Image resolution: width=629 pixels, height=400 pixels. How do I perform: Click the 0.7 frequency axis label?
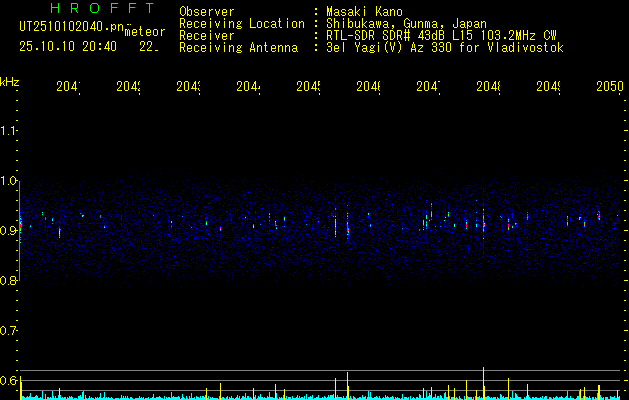pyautogui.click(x=8, y=331)
